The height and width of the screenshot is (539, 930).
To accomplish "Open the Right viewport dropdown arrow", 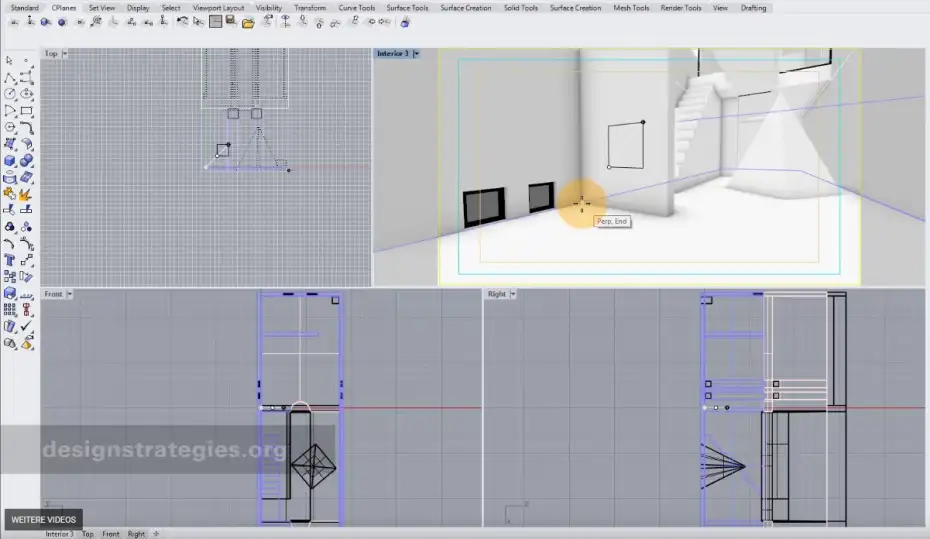I will tap(513, 294).
